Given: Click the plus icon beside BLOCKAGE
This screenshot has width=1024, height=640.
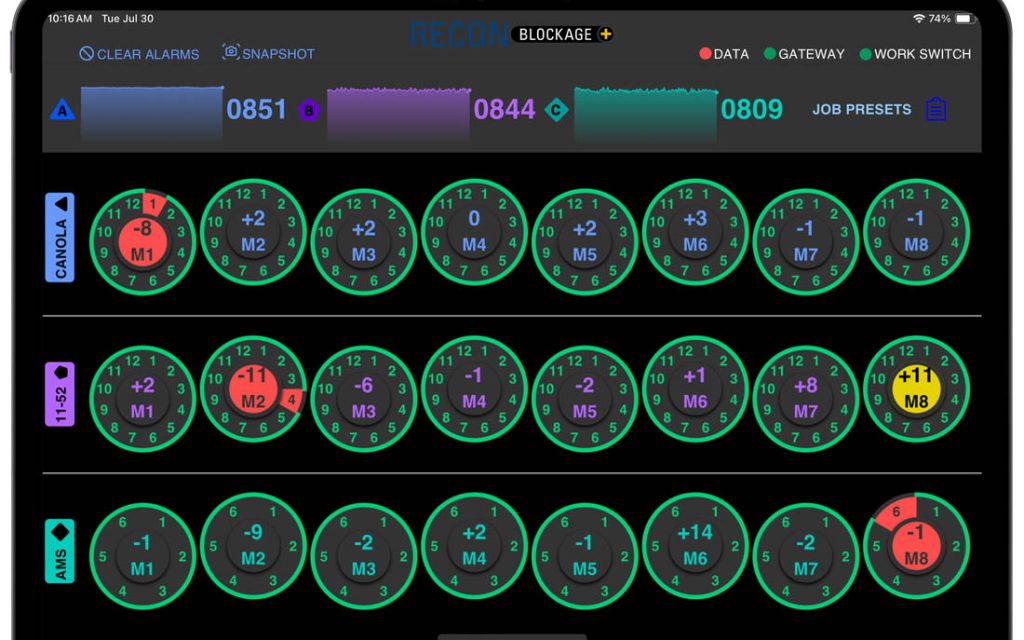Looking at the screenshot, I should coord(604,33).
